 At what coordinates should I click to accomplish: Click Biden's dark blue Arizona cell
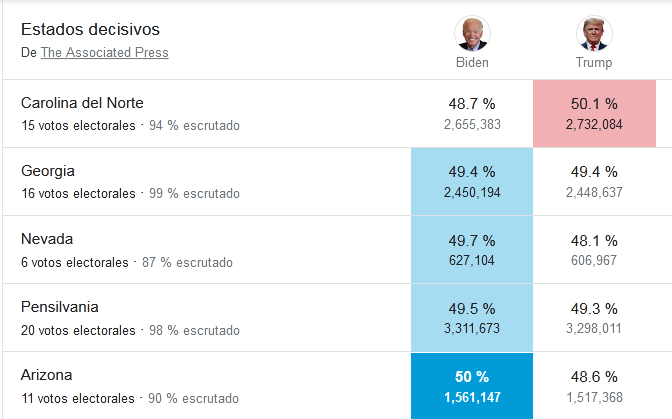point(472,386)
